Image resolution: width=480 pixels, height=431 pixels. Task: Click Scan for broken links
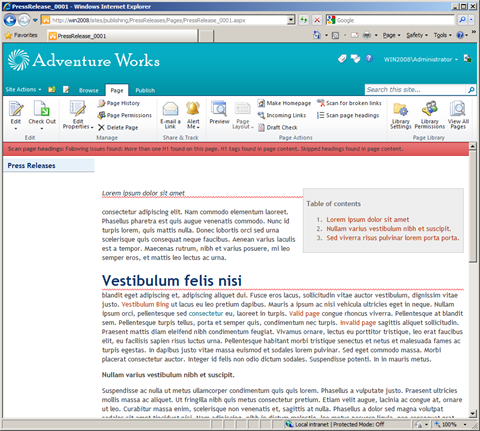click(349, 103)
